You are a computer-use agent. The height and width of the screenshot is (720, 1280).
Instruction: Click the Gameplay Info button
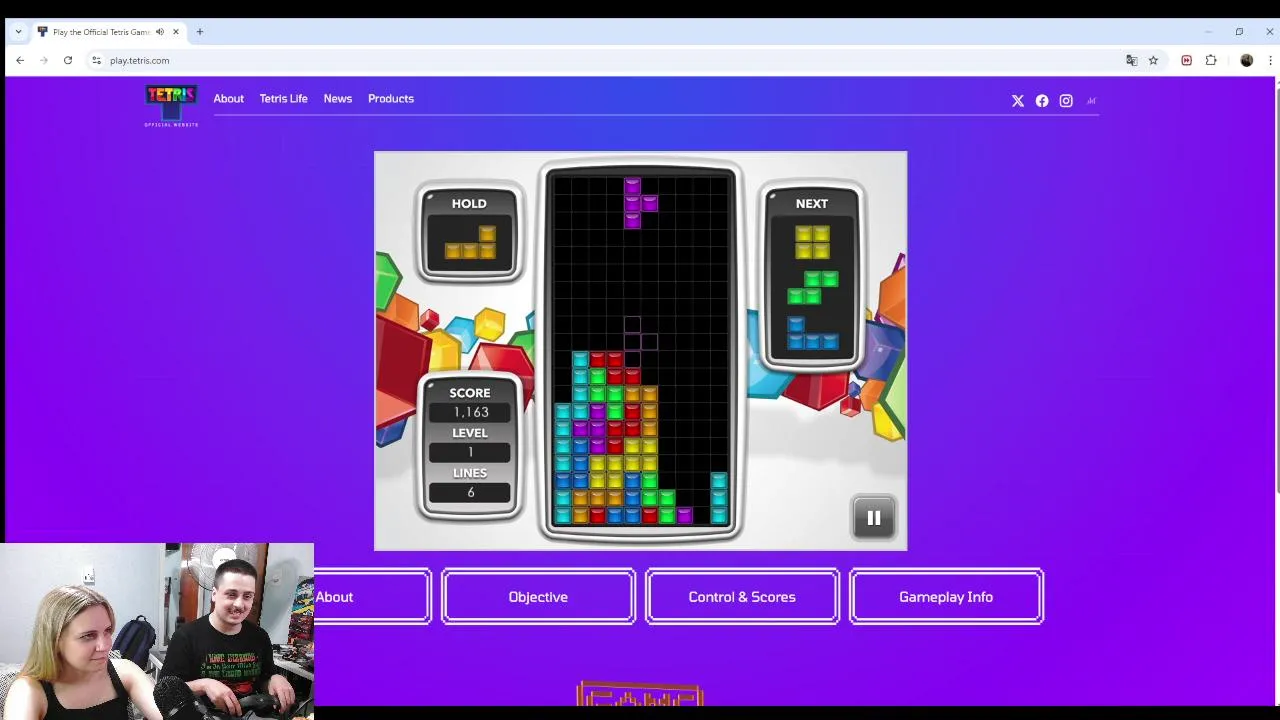[946, 597]
